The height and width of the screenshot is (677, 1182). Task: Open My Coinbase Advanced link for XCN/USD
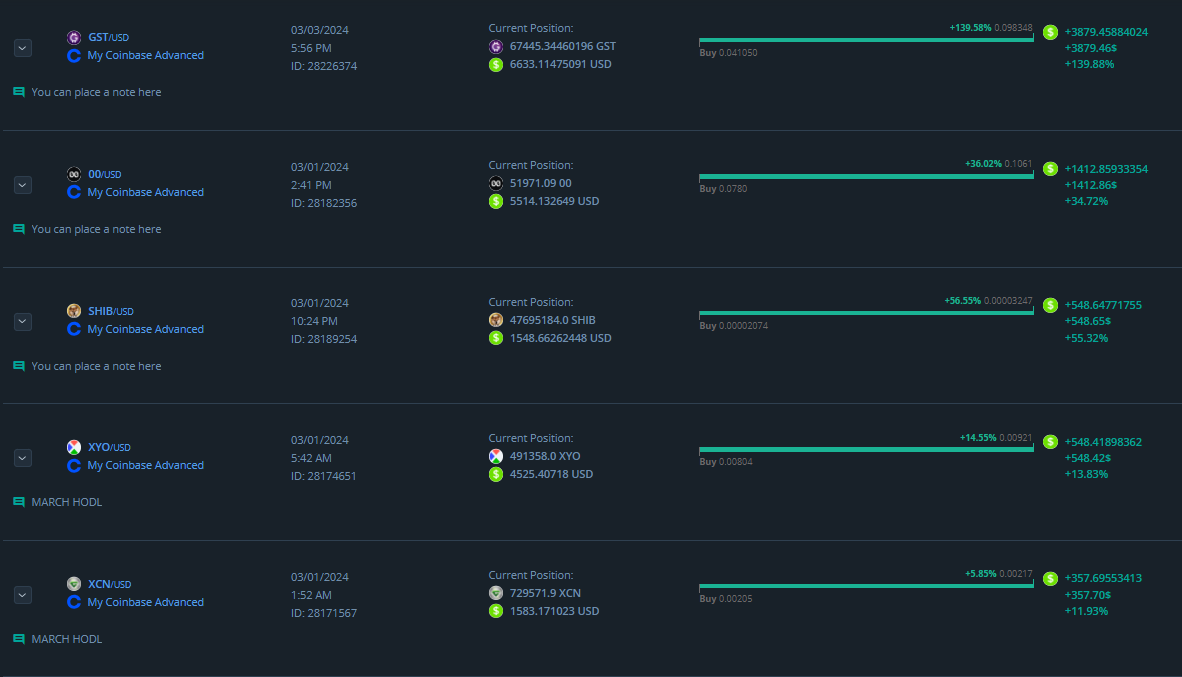pos(145,602)
